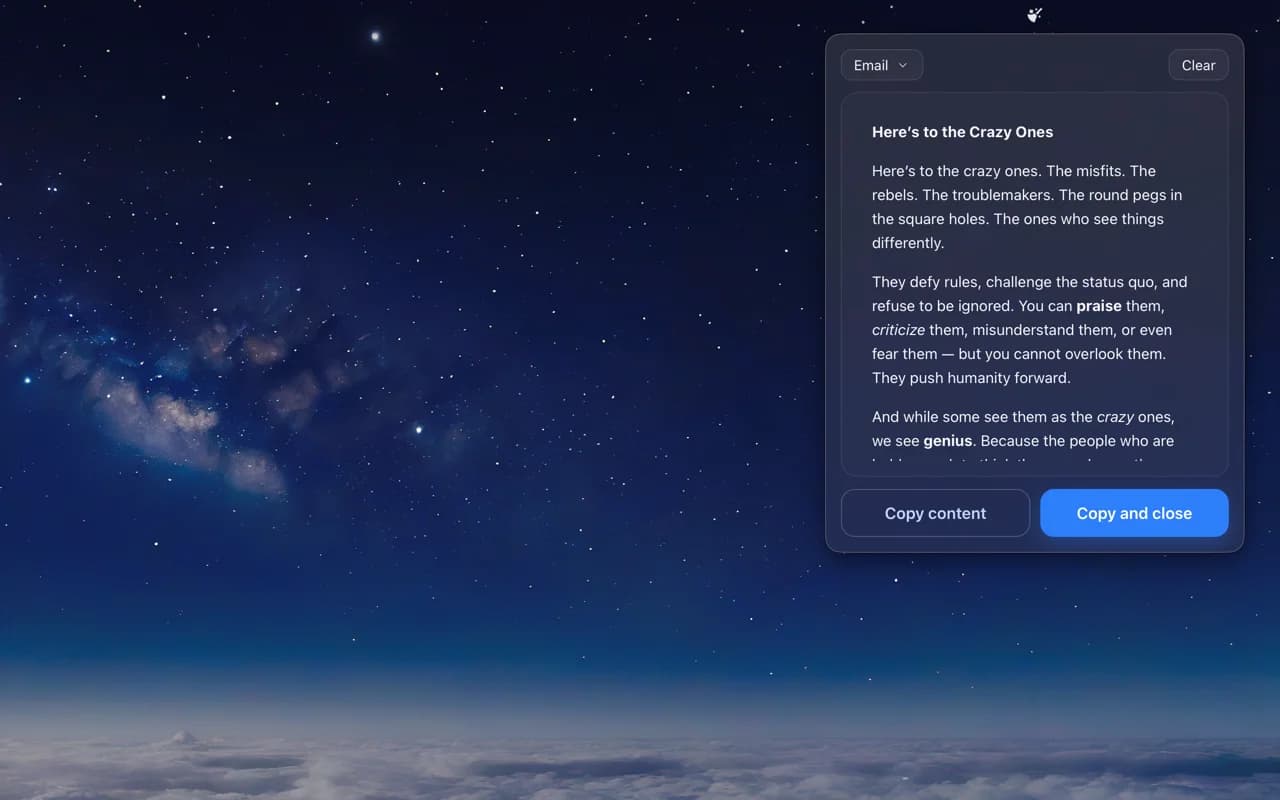Click Copy and close
This screenshot has width=1280, height=800.
(x=1134, y=512)
